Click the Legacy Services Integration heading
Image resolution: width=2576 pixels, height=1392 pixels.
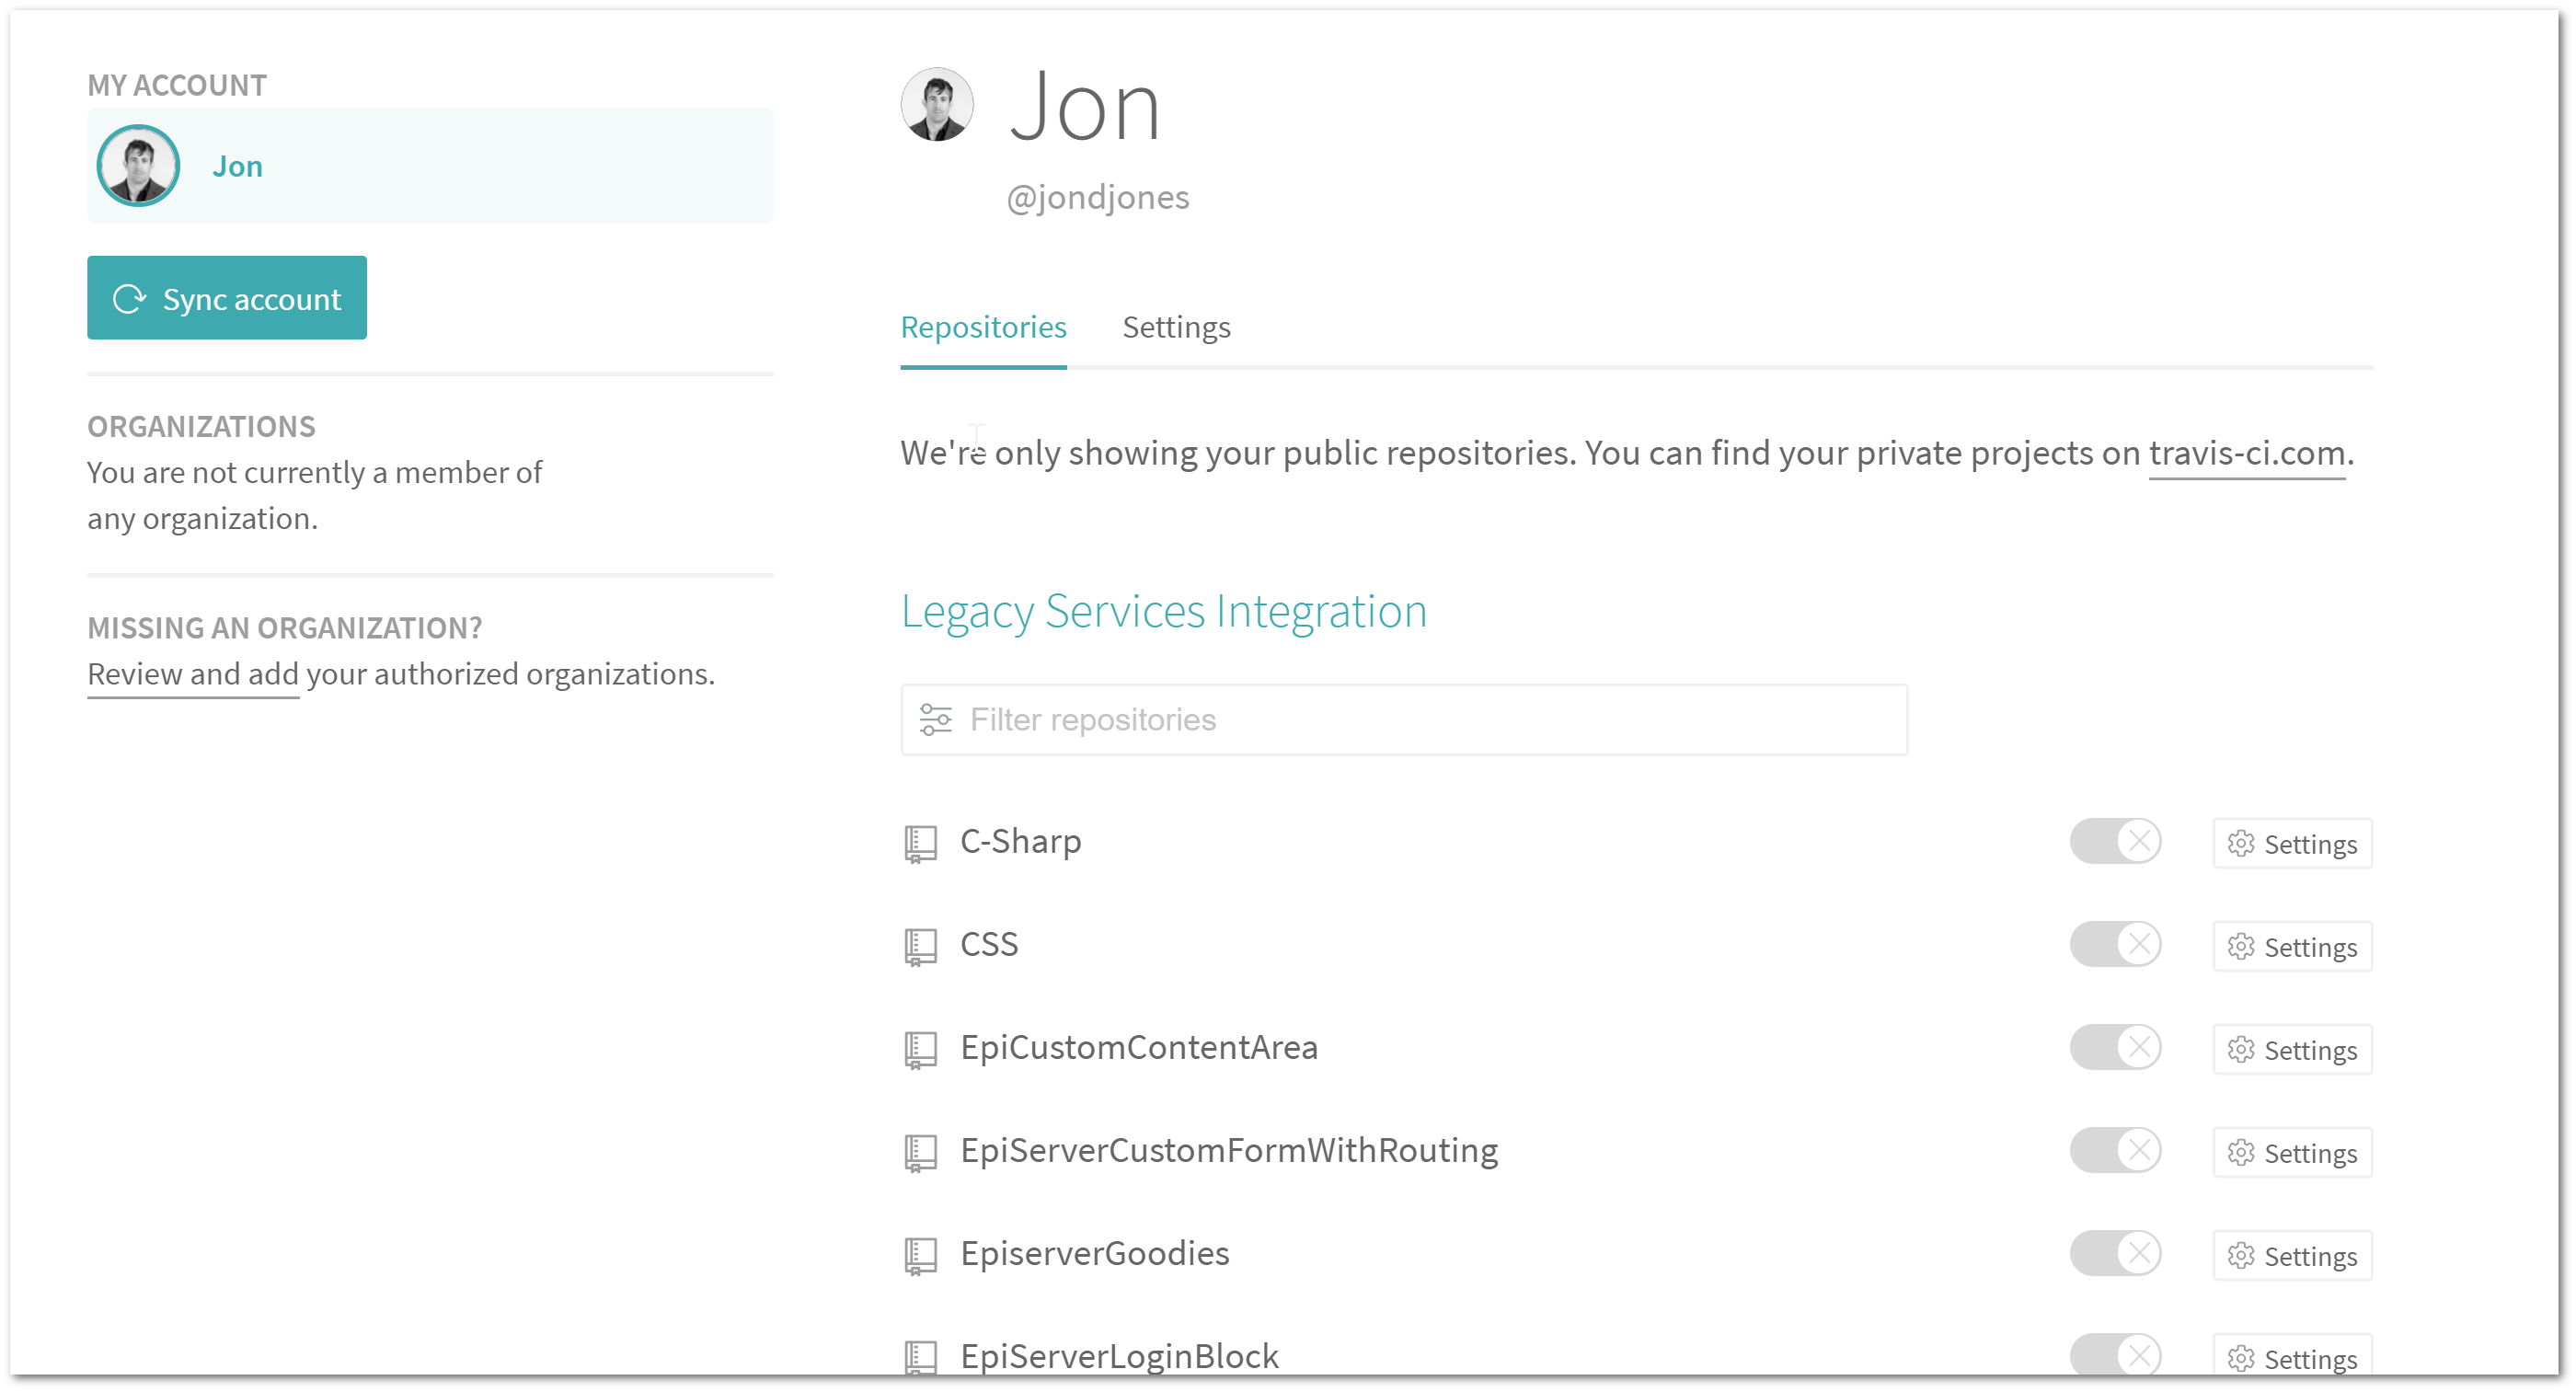[x=1163, y=611]
